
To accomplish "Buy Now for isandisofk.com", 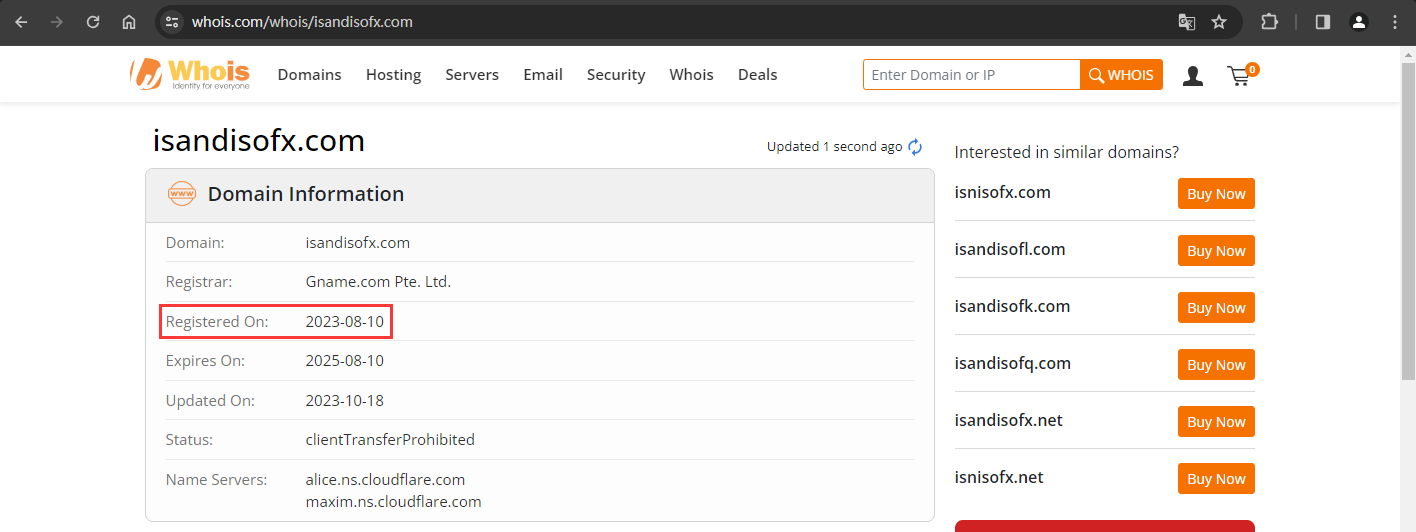I will (1216, 308).
